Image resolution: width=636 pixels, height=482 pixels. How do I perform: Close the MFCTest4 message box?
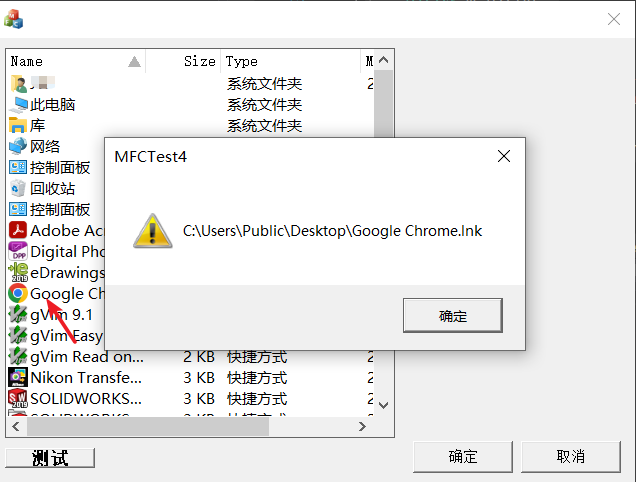coord(504,156)
